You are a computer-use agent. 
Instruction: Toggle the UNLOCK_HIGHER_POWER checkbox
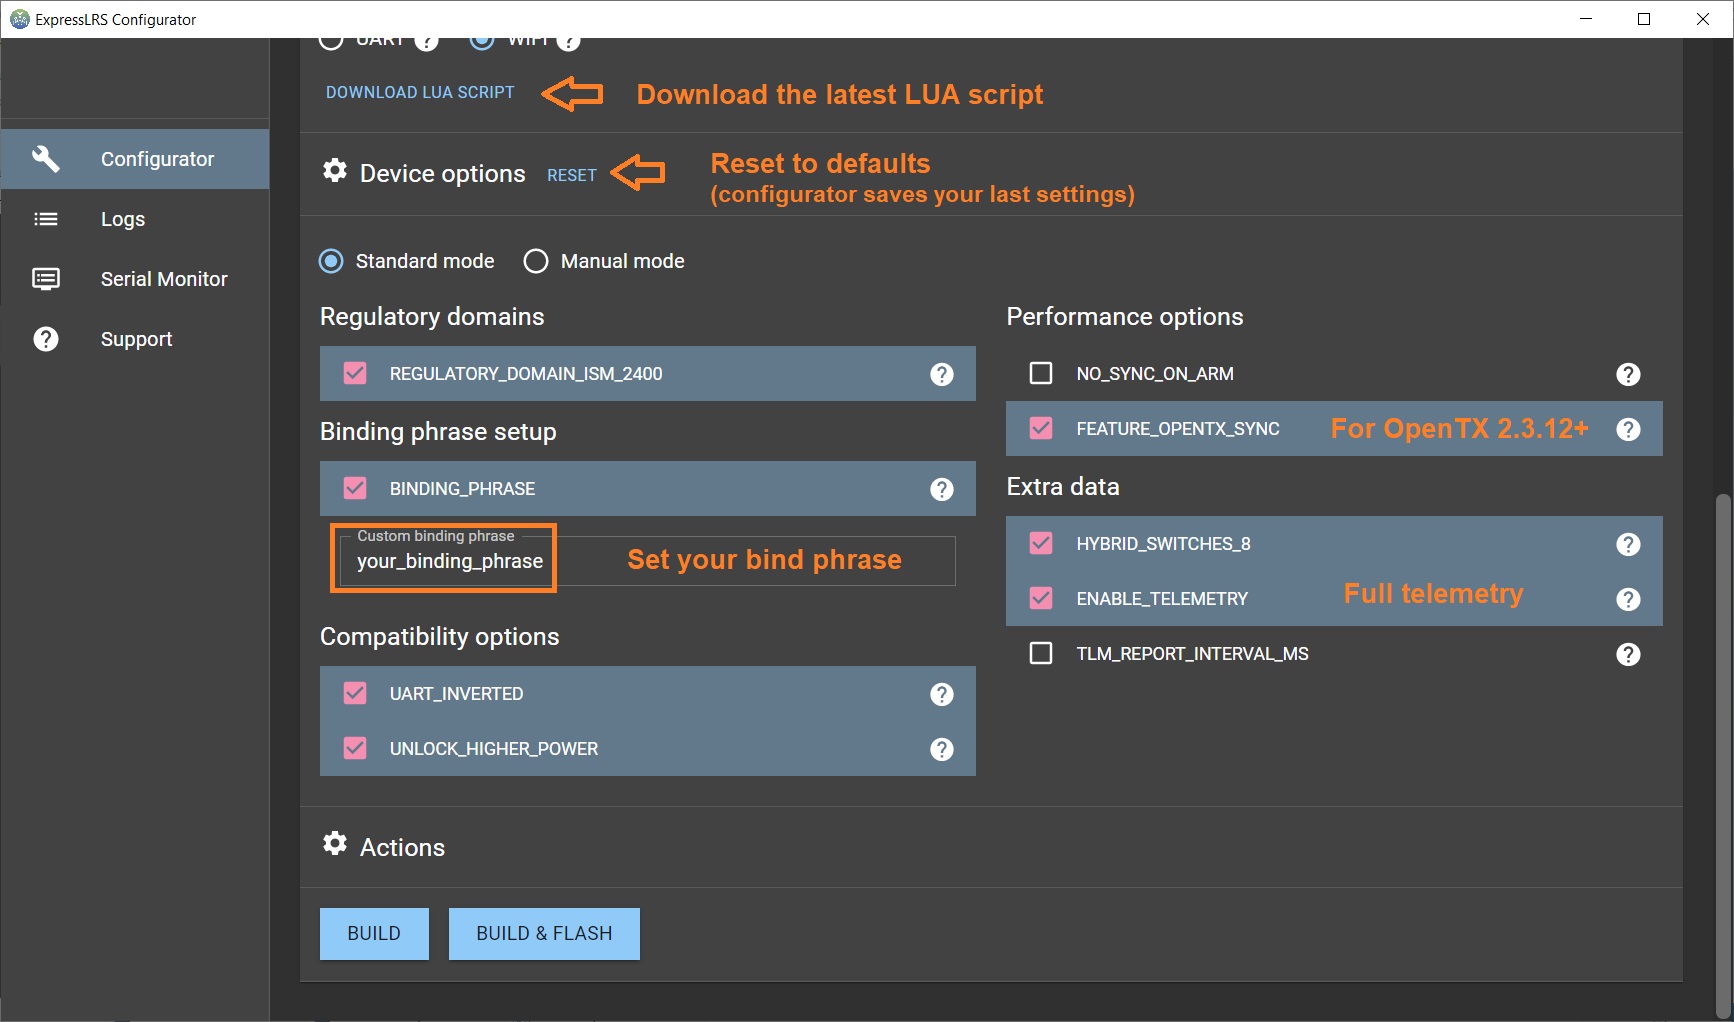(x=355, y=748)
